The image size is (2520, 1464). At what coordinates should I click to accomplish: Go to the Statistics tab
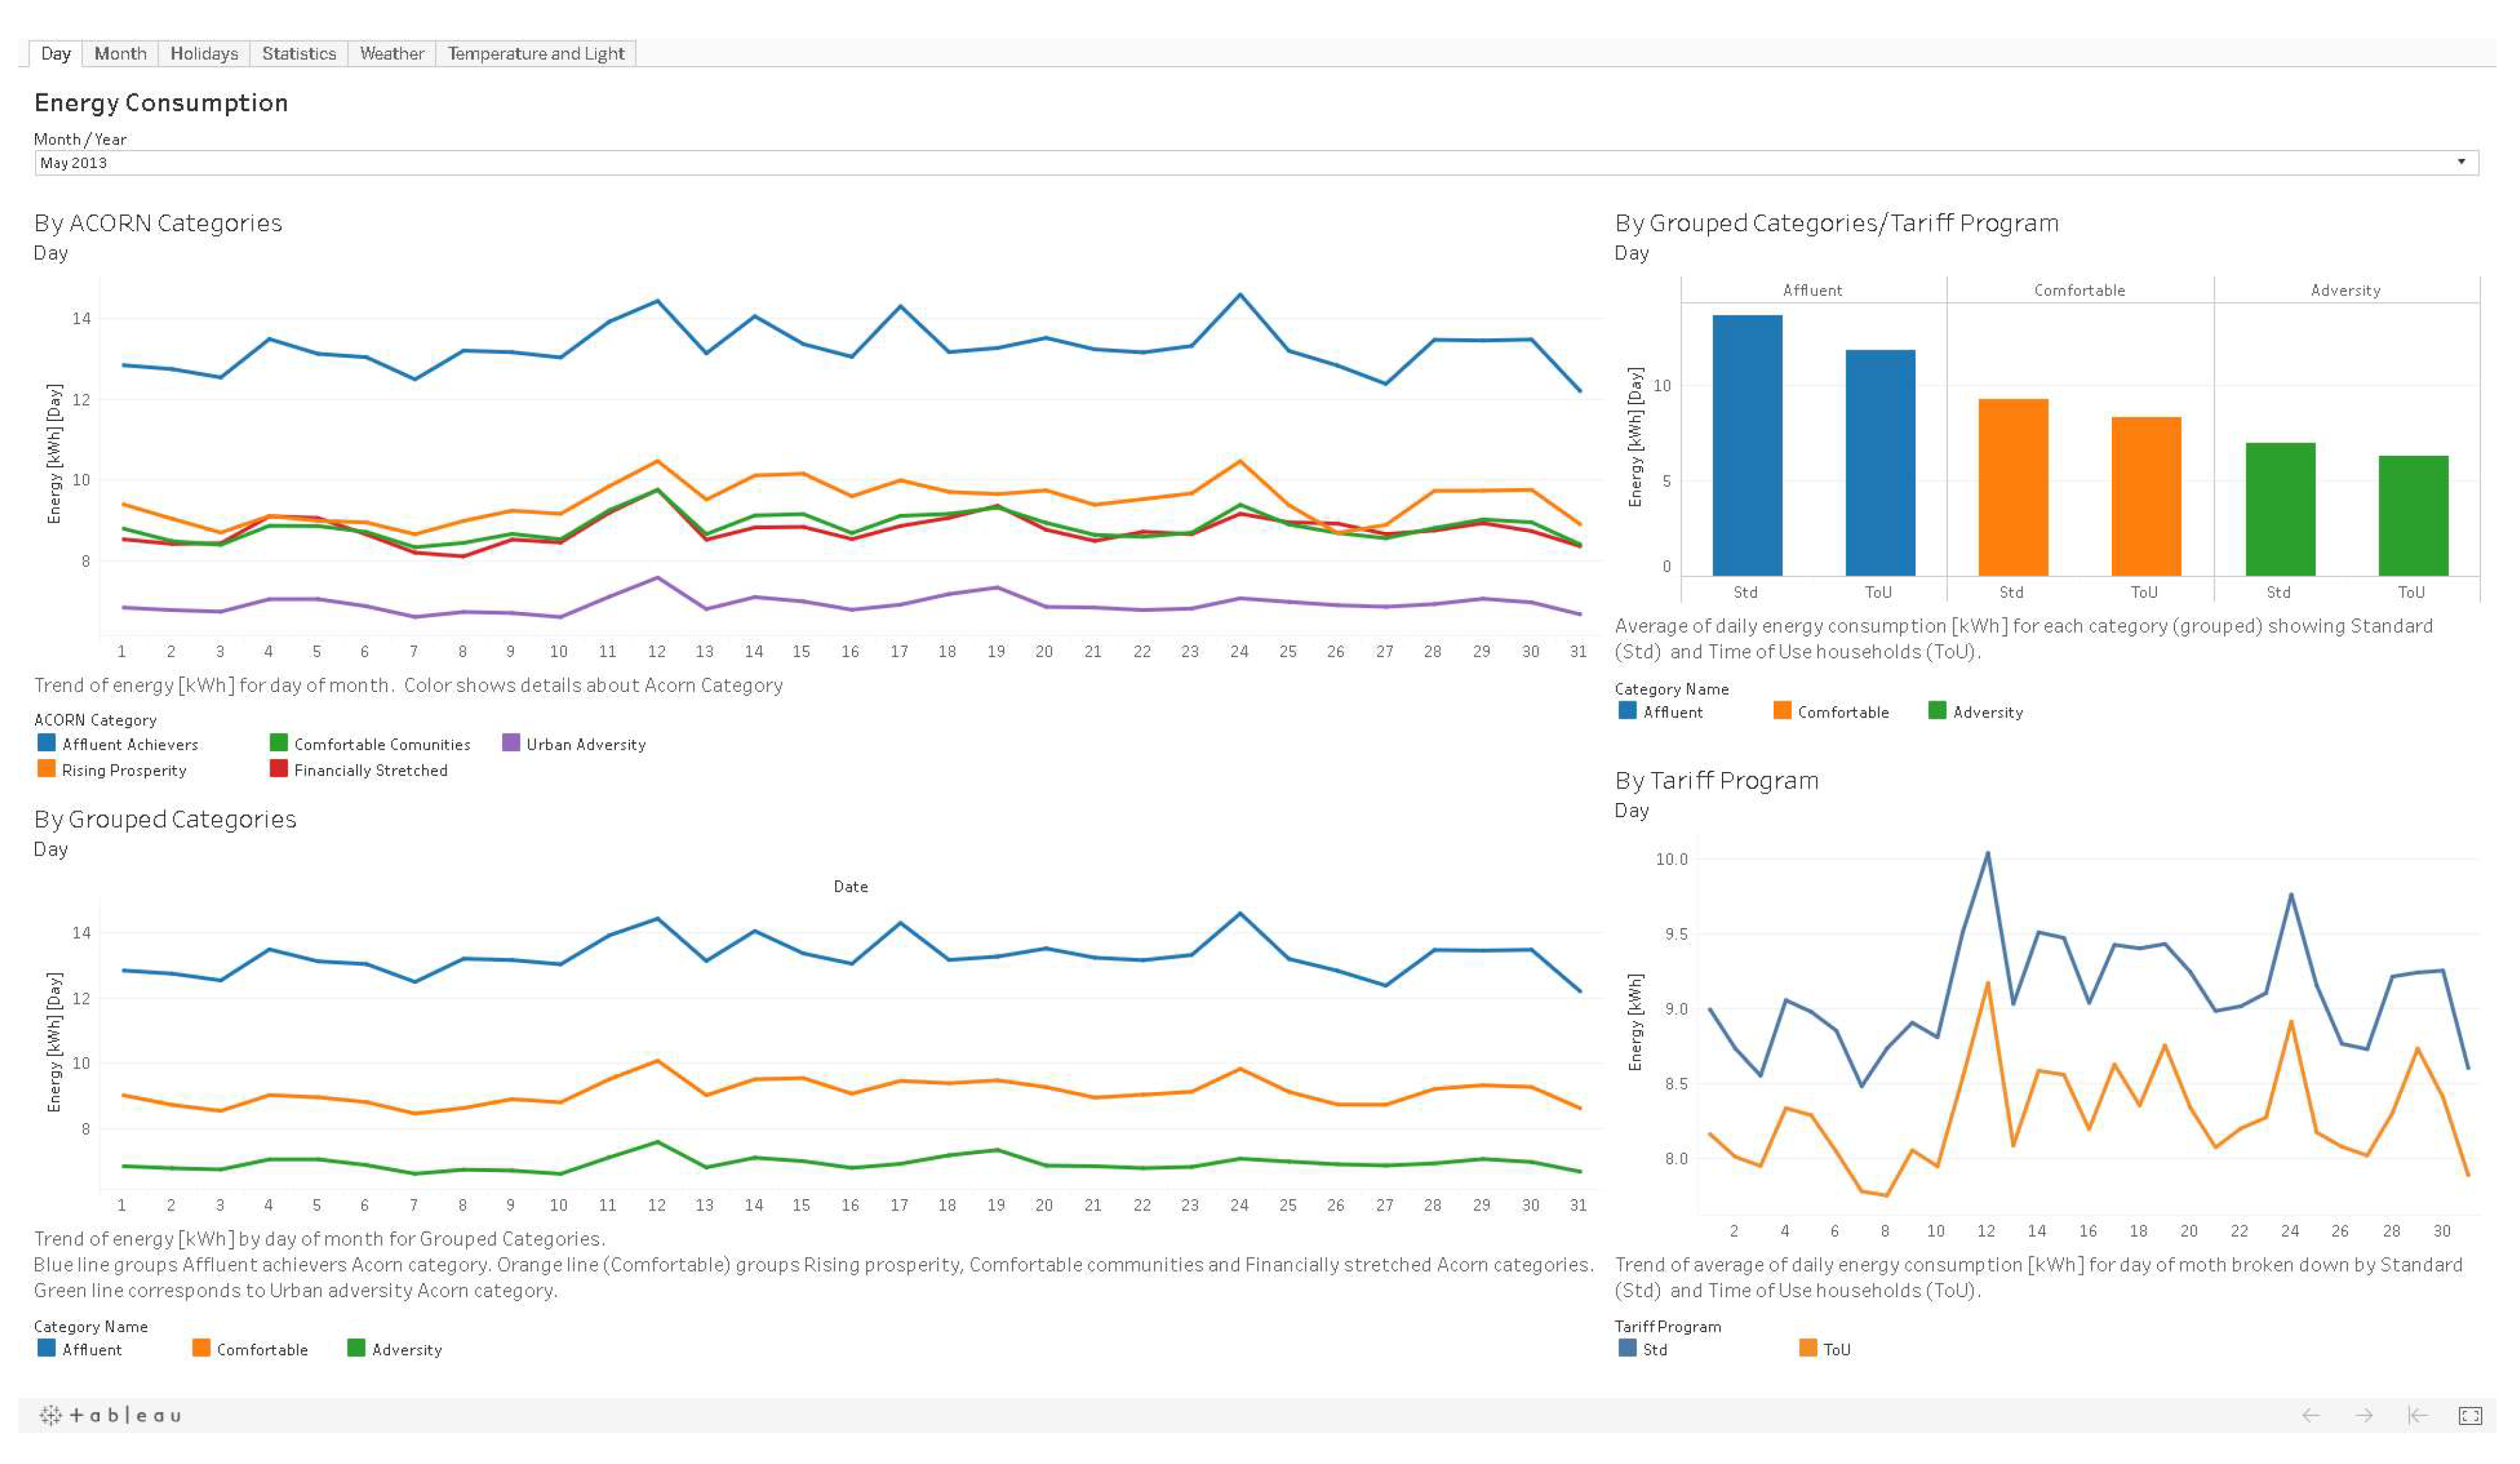pos(298,53)
